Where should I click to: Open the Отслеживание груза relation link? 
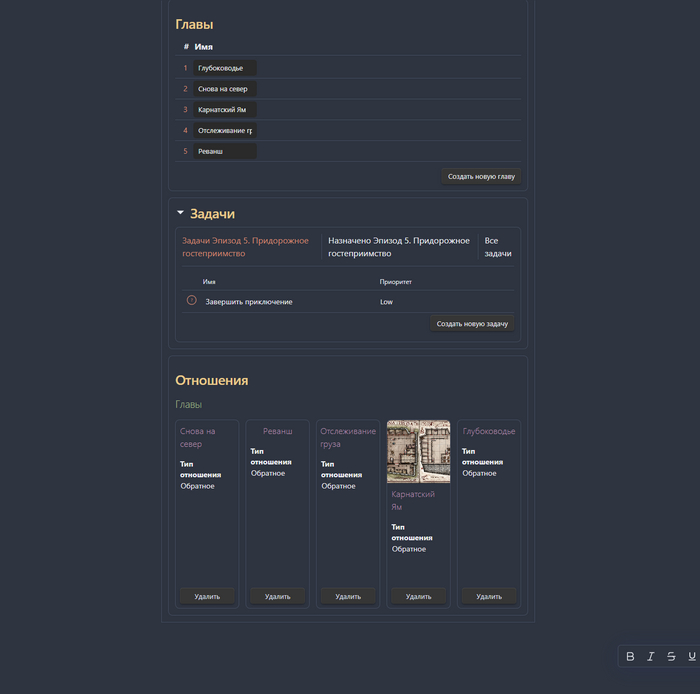[x=348, y=437]
